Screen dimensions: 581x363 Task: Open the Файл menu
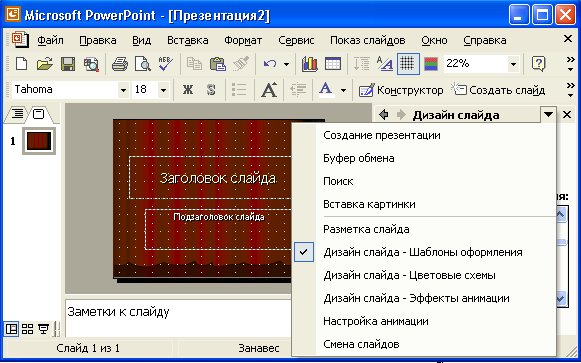[x=50, y=40]
